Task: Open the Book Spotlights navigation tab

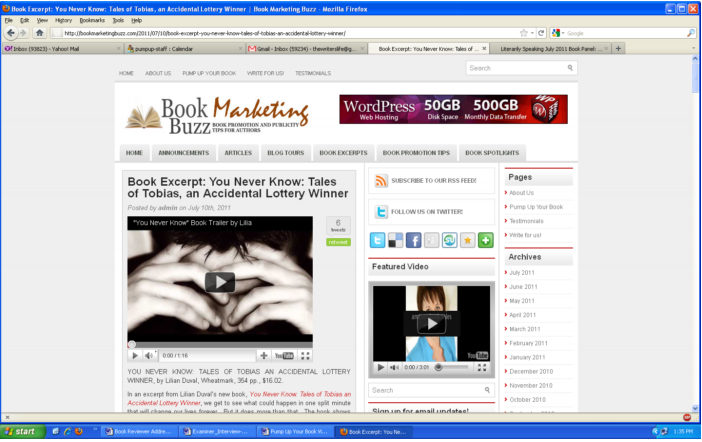Action: [x=492, y=153]
